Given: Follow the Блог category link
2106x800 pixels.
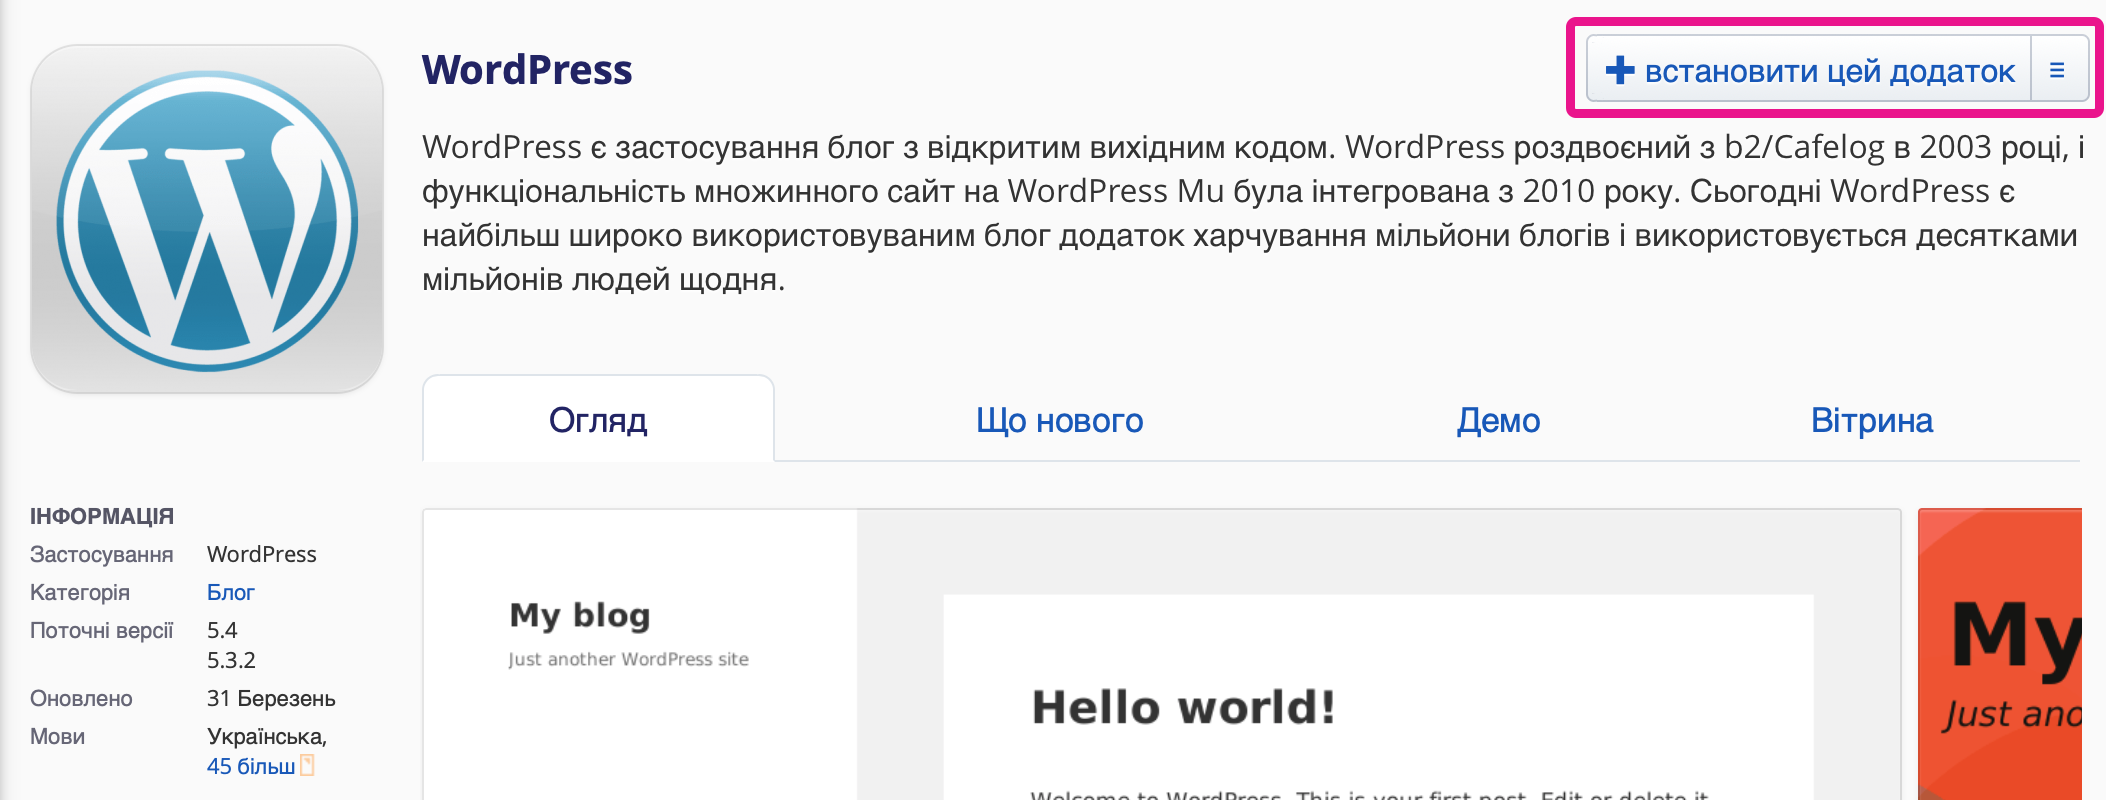Looking at the screenshot, I should pos(230,592).
